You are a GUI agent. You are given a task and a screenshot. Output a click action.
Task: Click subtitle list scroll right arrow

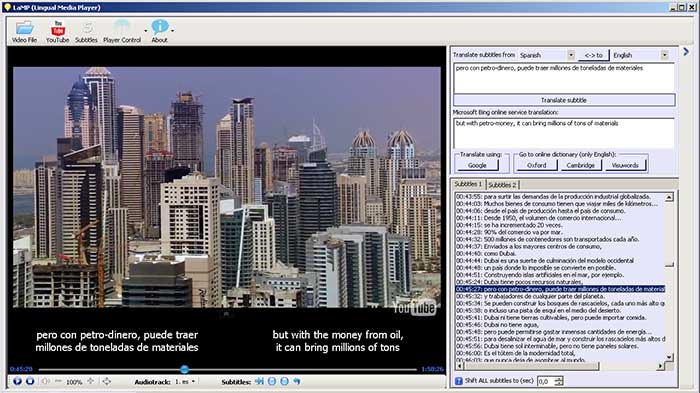661,366
